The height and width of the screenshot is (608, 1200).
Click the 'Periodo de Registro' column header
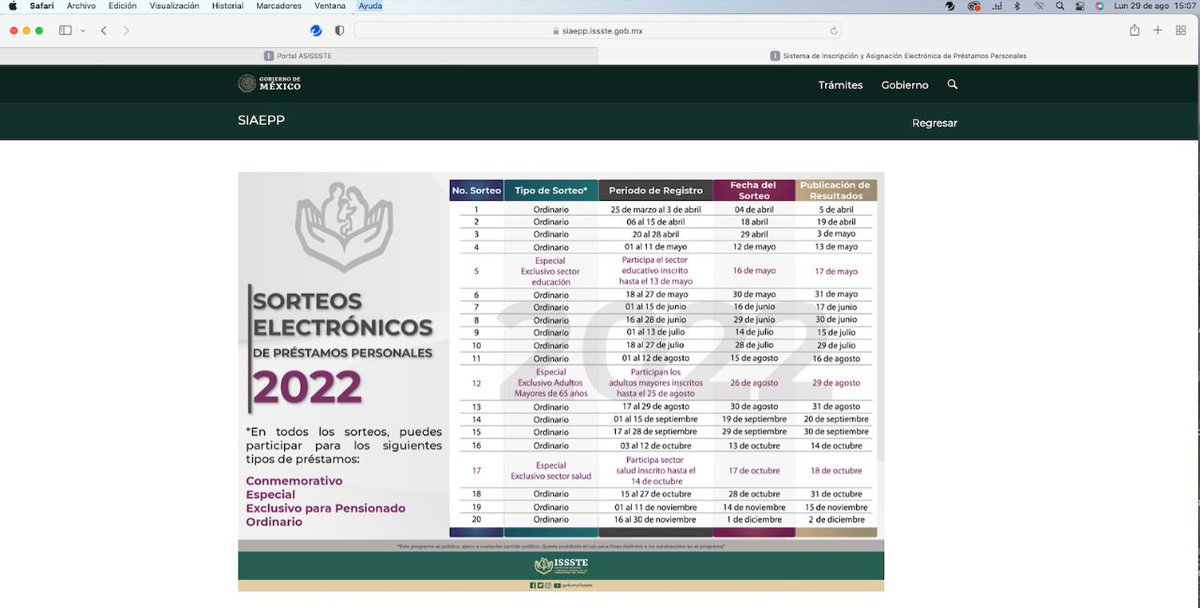656,190
